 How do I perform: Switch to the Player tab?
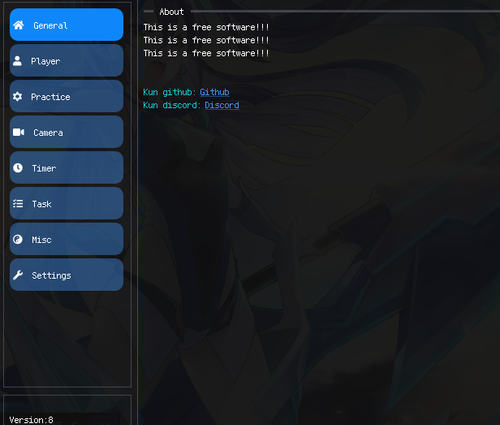(x=67, y=61)
